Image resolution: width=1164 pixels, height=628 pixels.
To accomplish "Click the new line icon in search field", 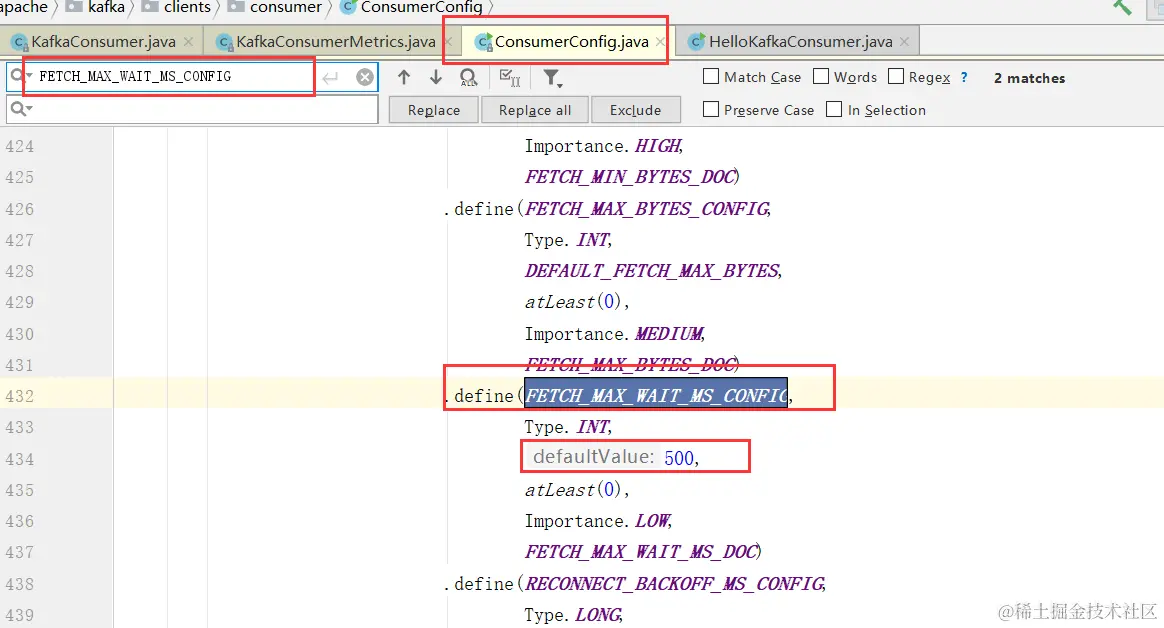I will (x=330, y=77).
